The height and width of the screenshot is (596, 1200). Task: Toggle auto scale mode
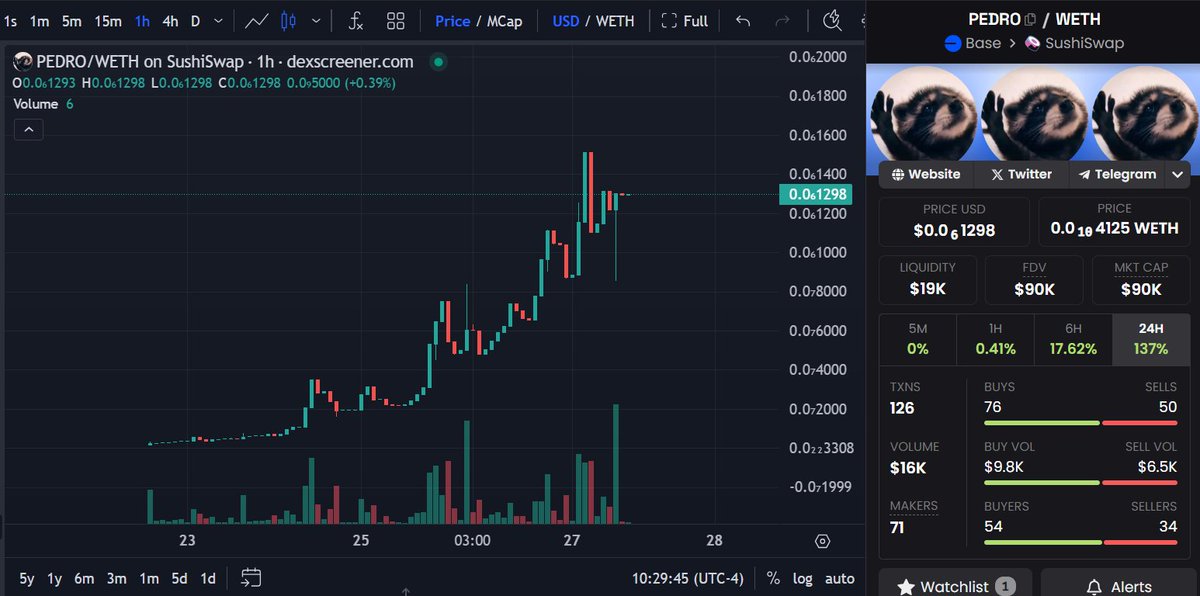coord(839,578)
